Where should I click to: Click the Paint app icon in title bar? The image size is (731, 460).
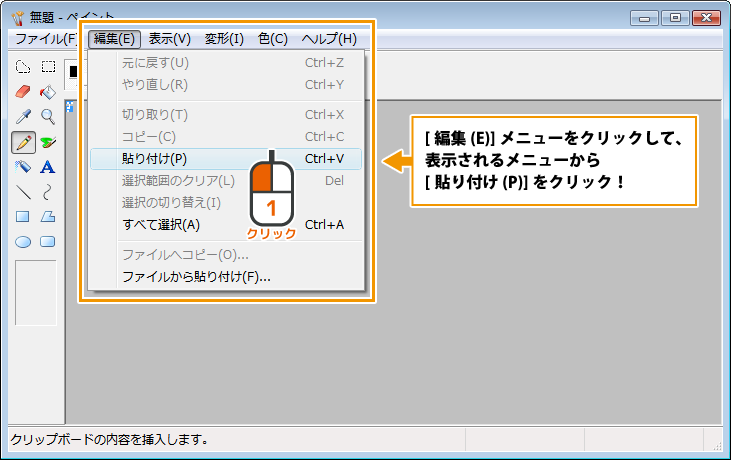pos(18,18)
